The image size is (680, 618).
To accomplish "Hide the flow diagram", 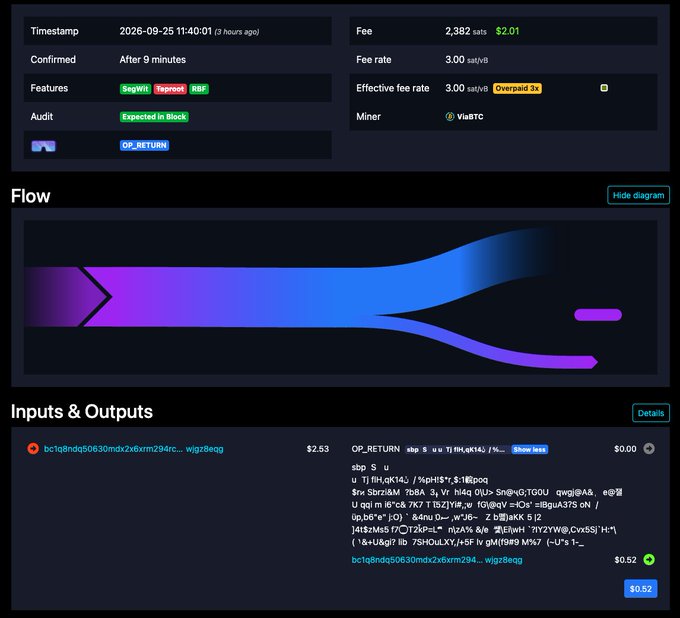I will click(638, 195).
